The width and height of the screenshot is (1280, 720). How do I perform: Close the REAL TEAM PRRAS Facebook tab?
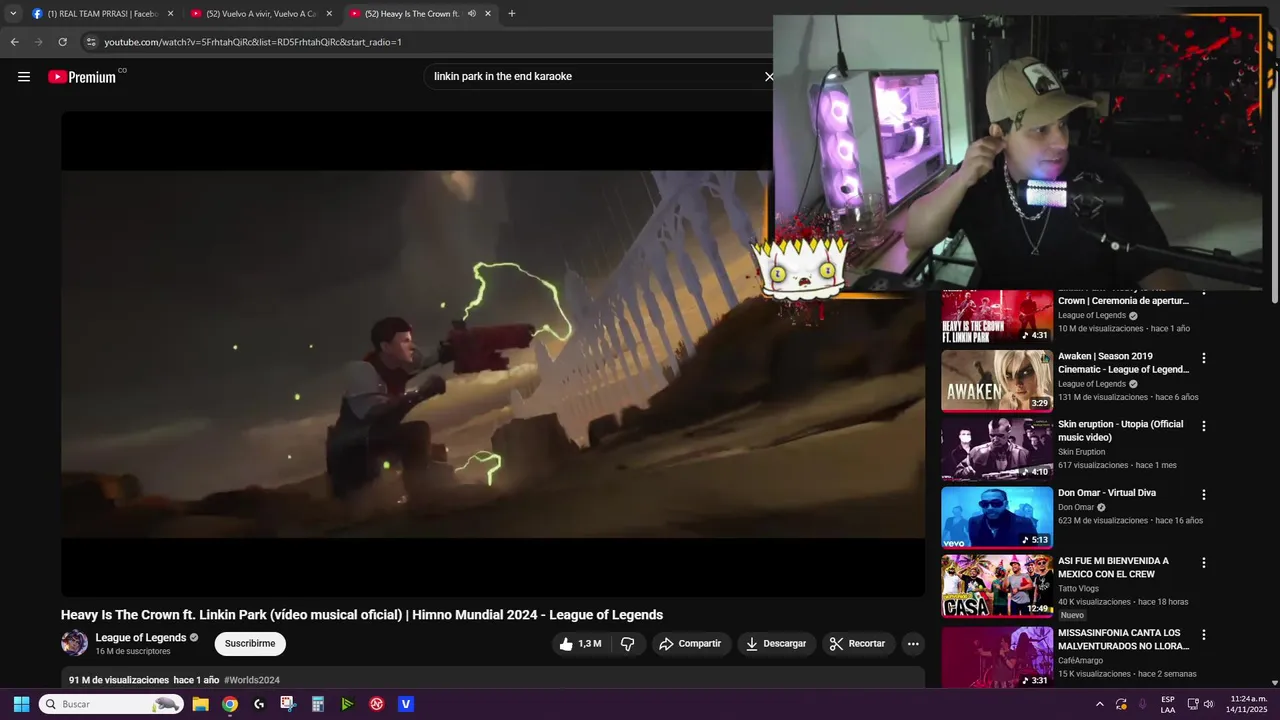[x=170, y=14]
